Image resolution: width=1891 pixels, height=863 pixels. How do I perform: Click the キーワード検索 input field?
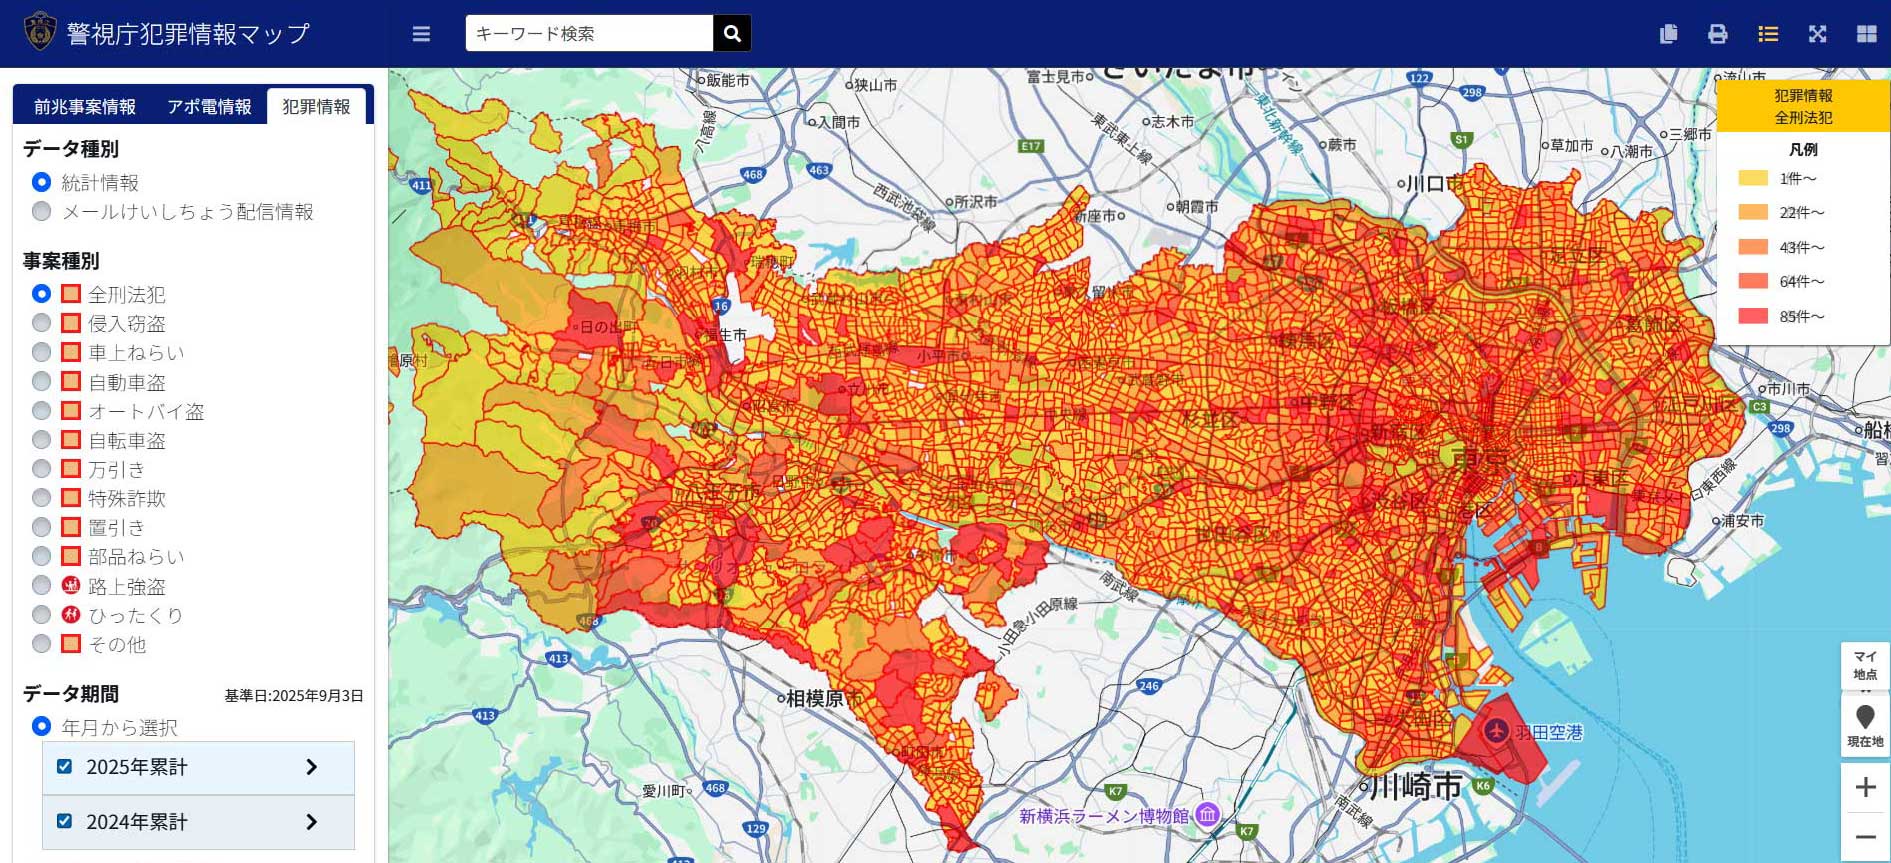[589, 34]
